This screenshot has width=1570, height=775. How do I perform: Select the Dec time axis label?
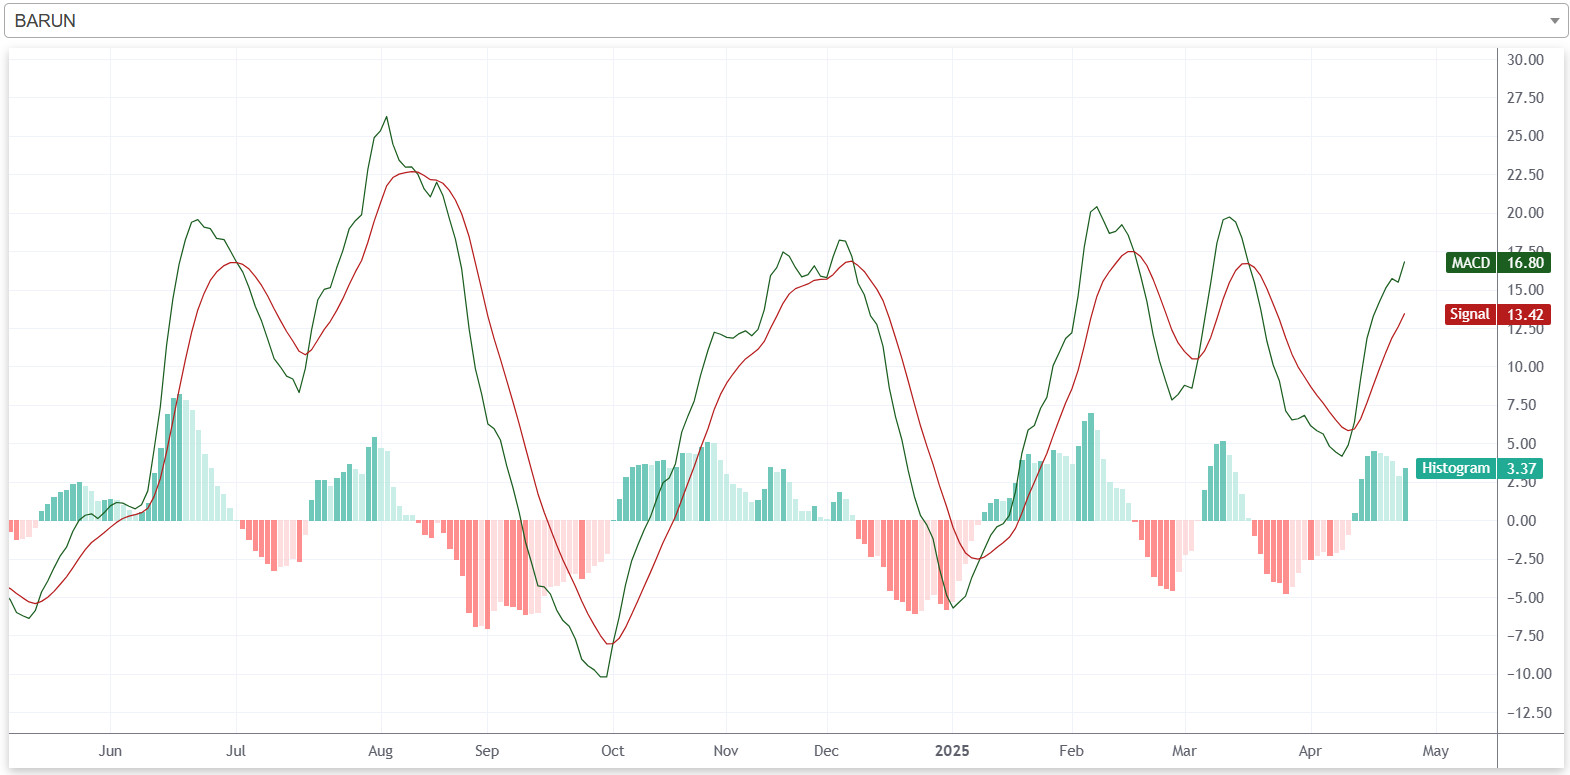point(826,751)
